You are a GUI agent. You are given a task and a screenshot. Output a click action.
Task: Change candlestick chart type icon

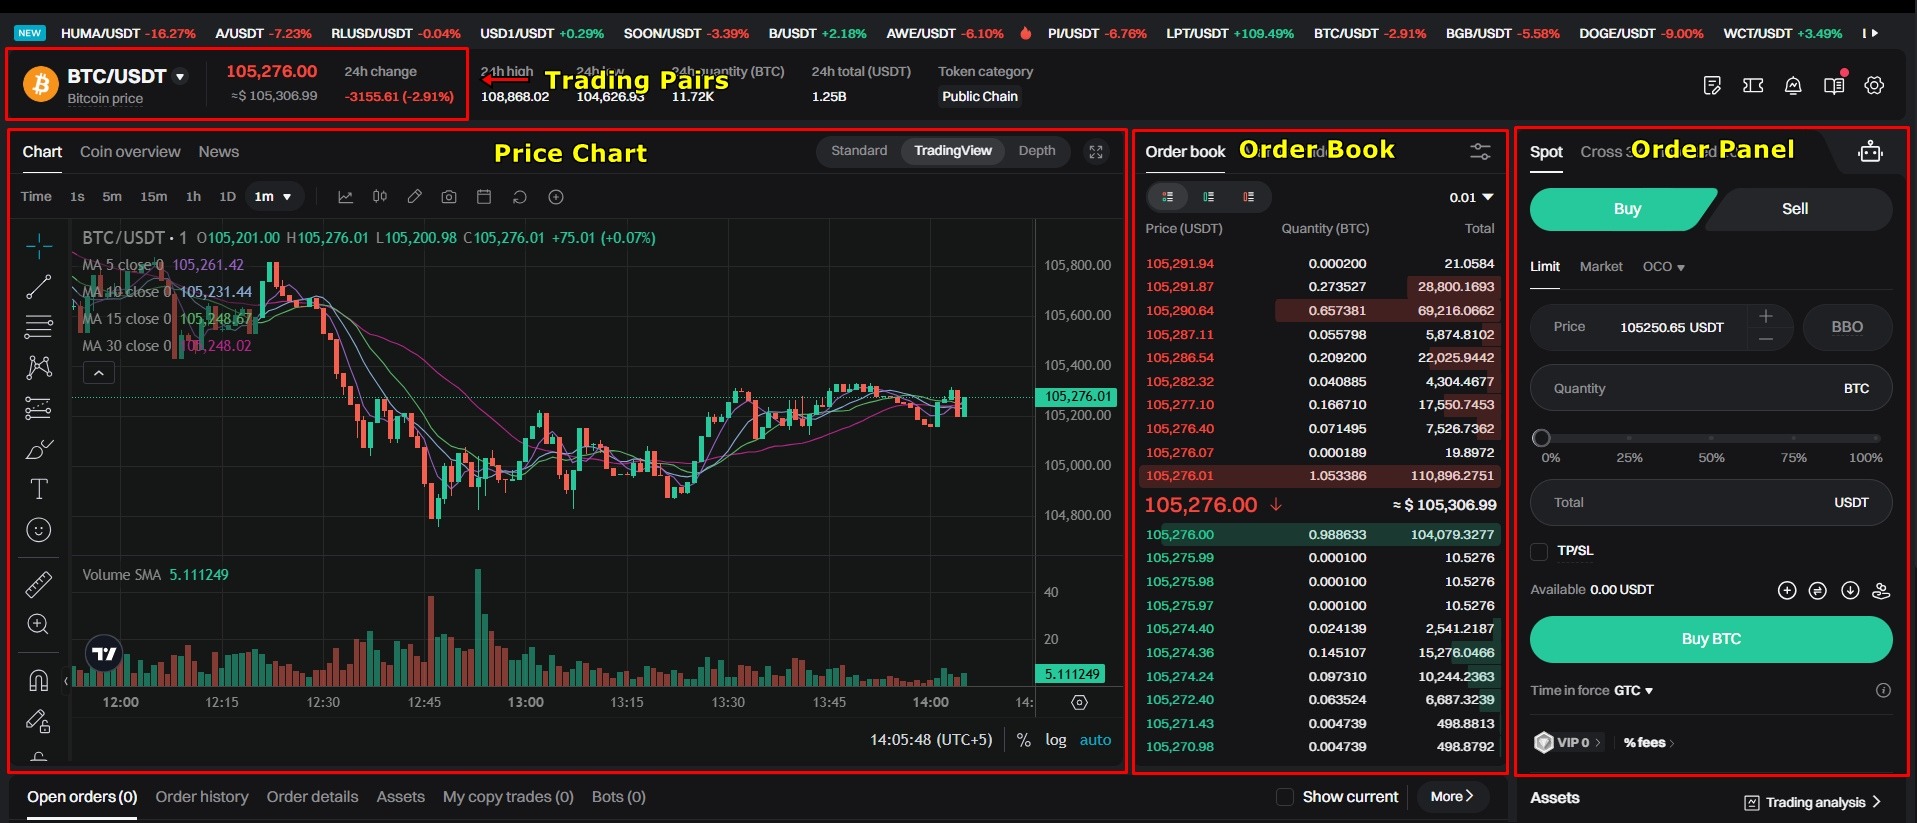[380, 197]
